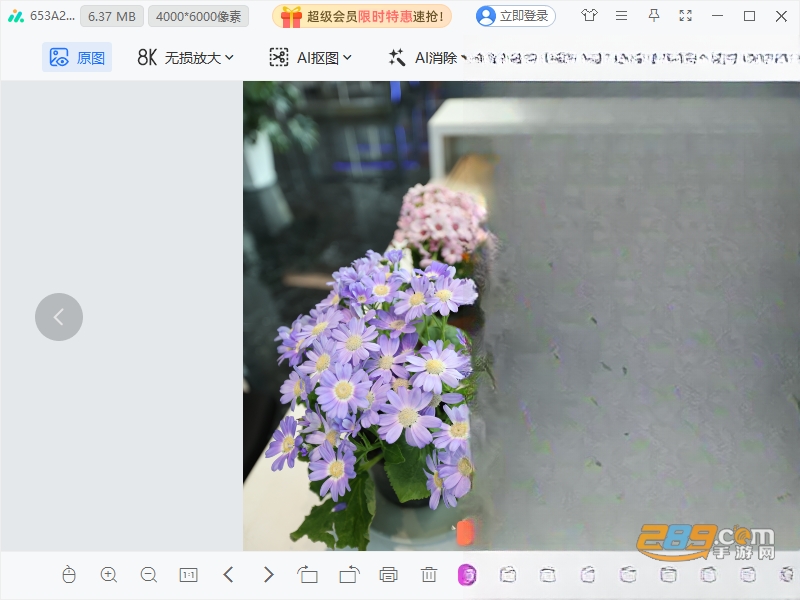Pin the window on top
800x600 pixels.
click(x=654, y=16)
